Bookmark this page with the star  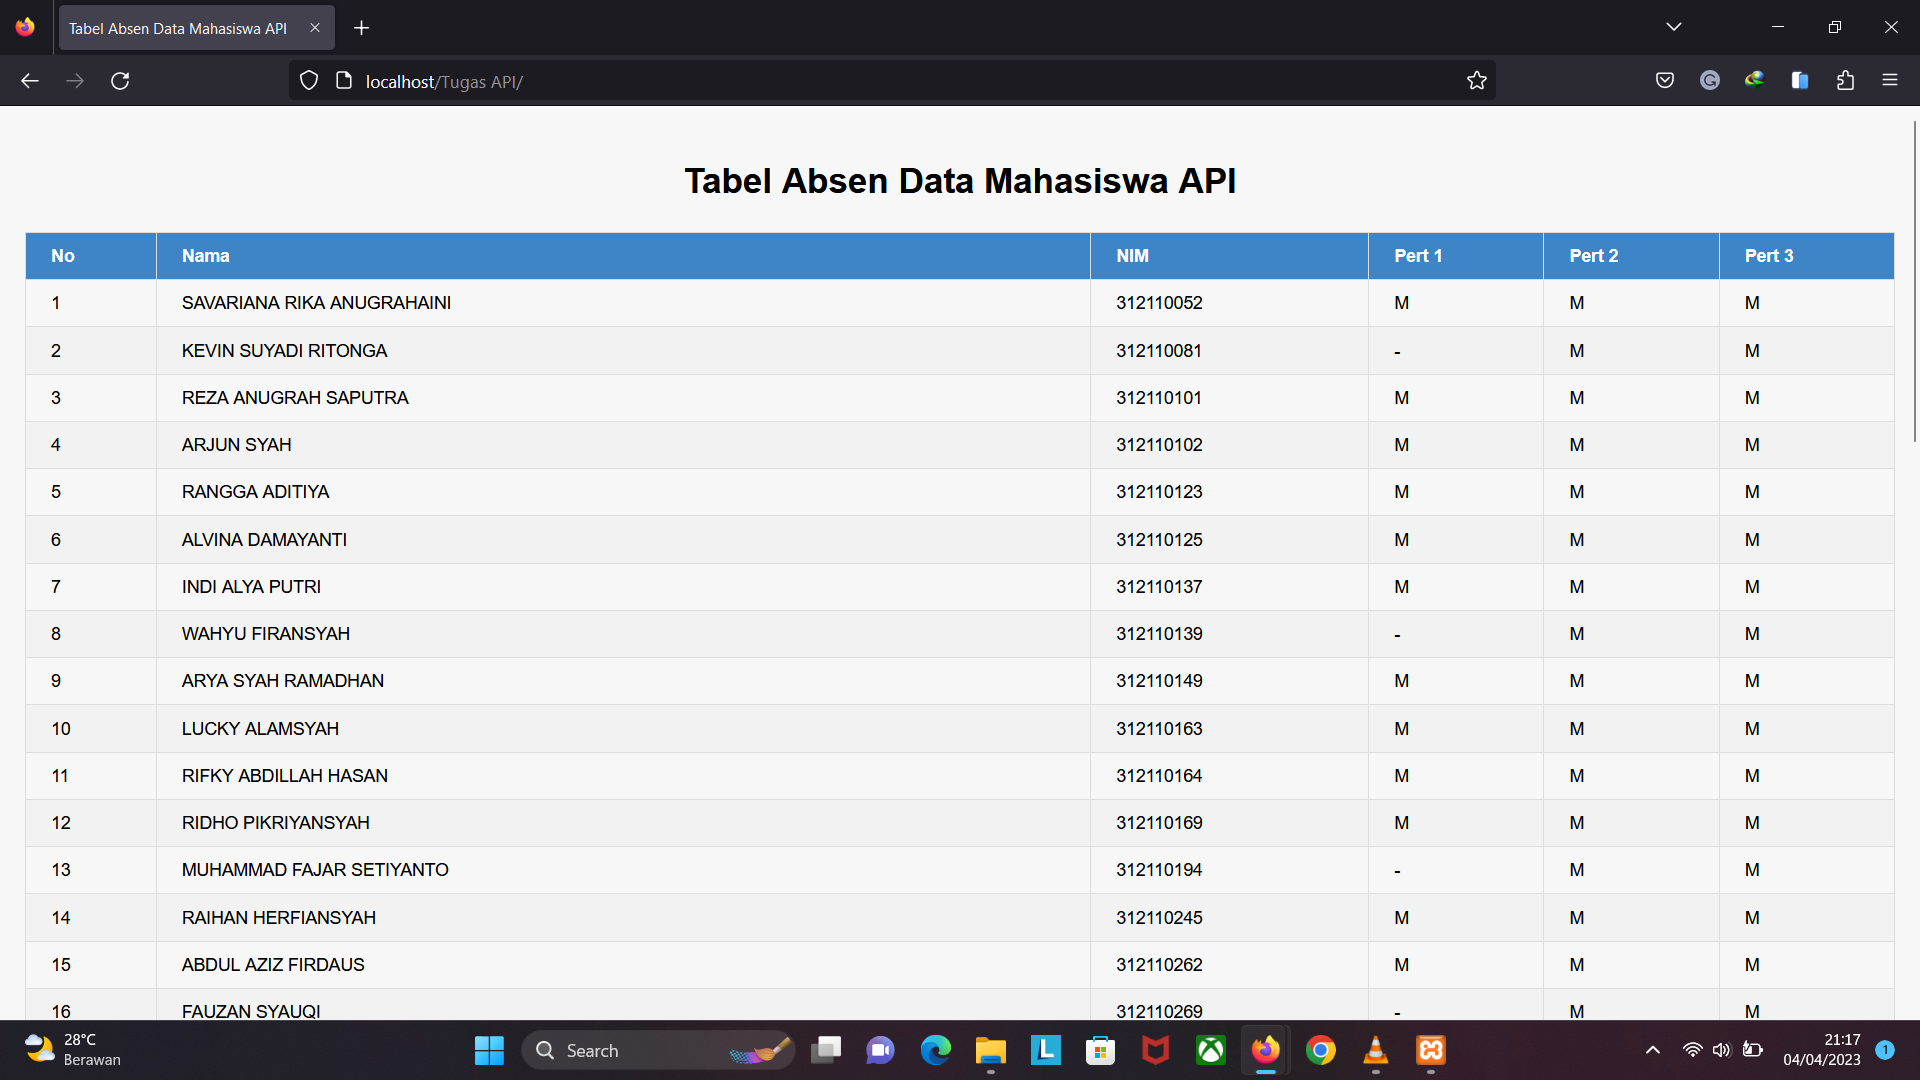click(x=1477, y=80)
